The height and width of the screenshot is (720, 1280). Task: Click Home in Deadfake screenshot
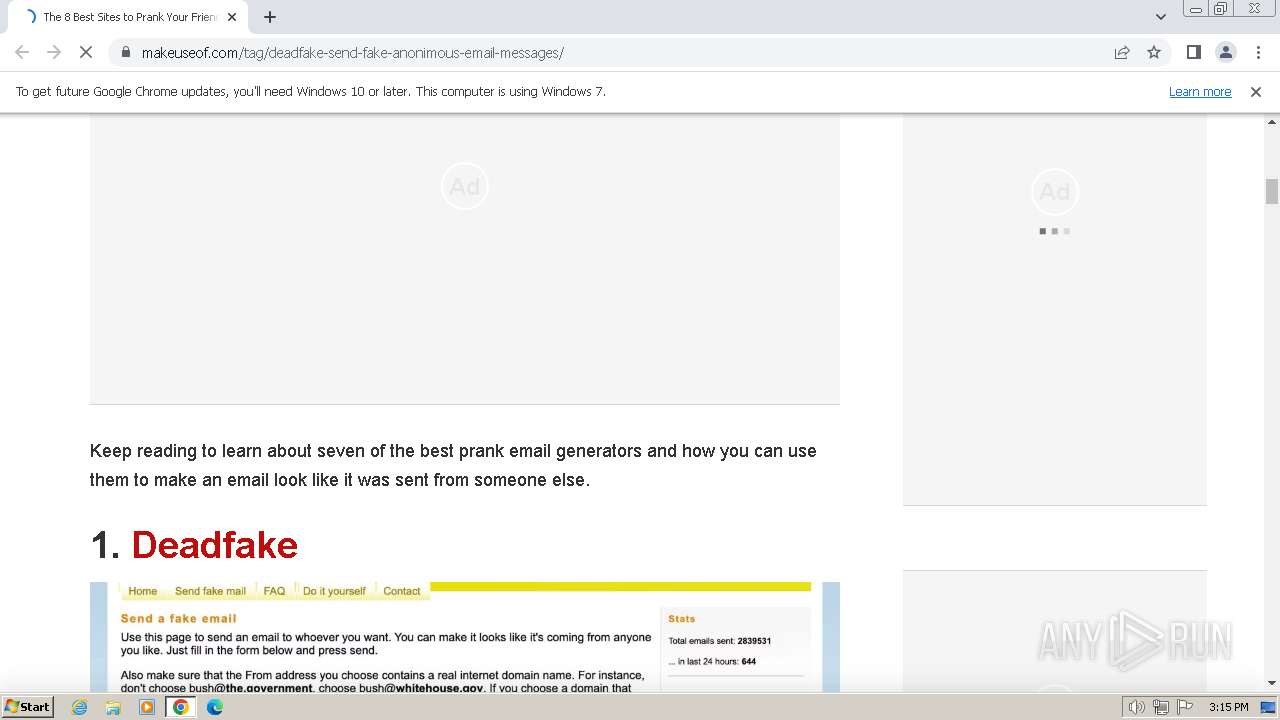click(143, 591)
